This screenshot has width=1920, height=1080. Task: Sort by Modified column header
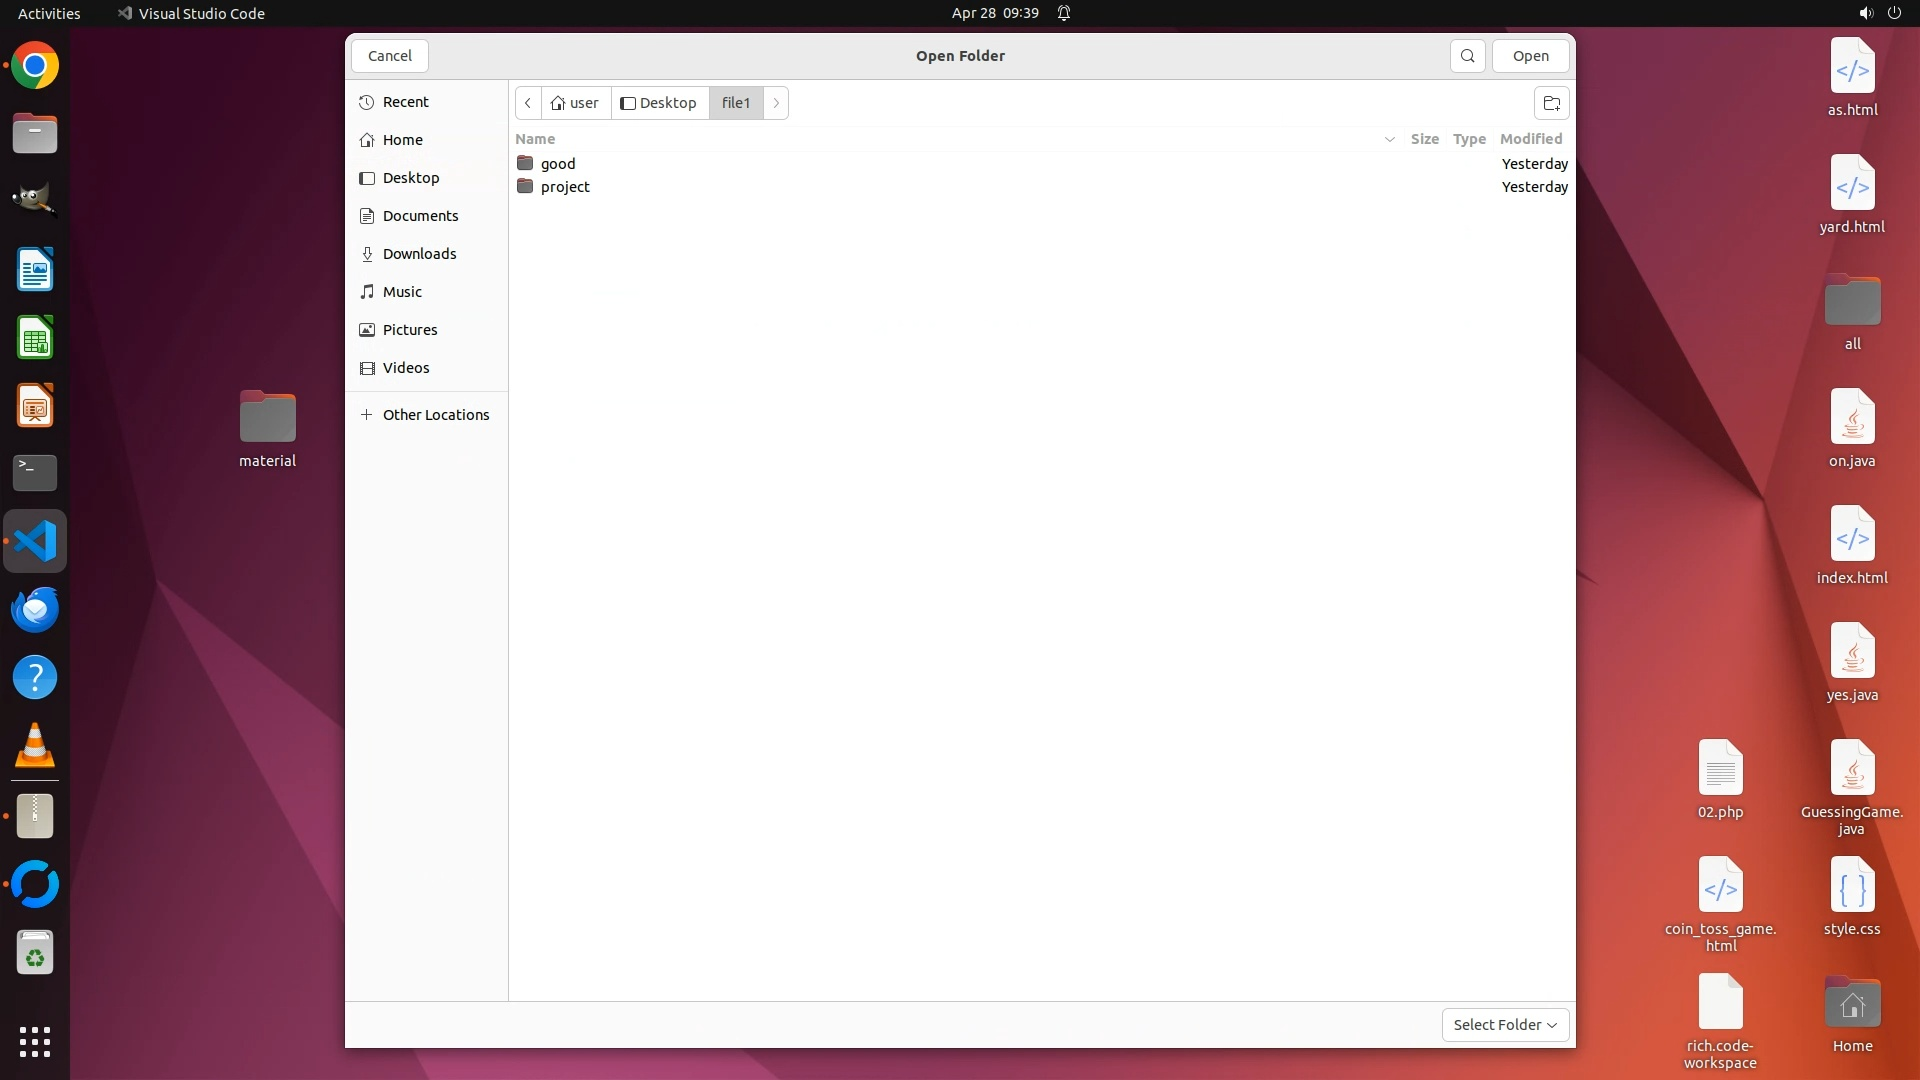point(1530,139)
